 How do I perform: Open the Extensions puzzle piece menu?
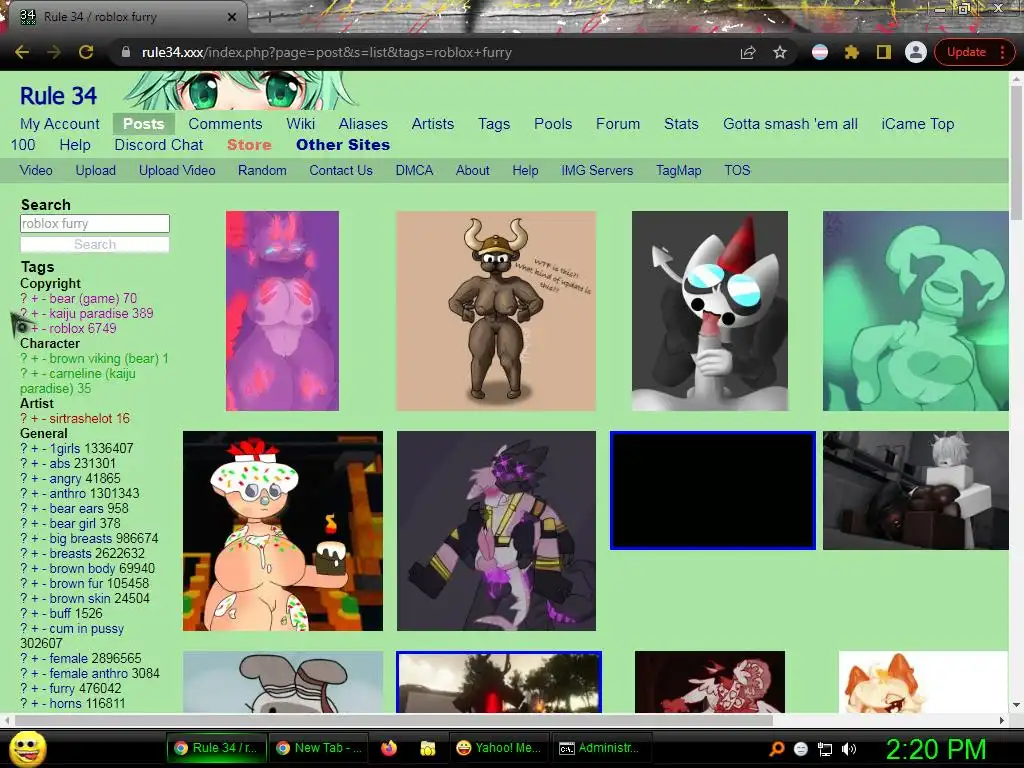coord(852,52)
